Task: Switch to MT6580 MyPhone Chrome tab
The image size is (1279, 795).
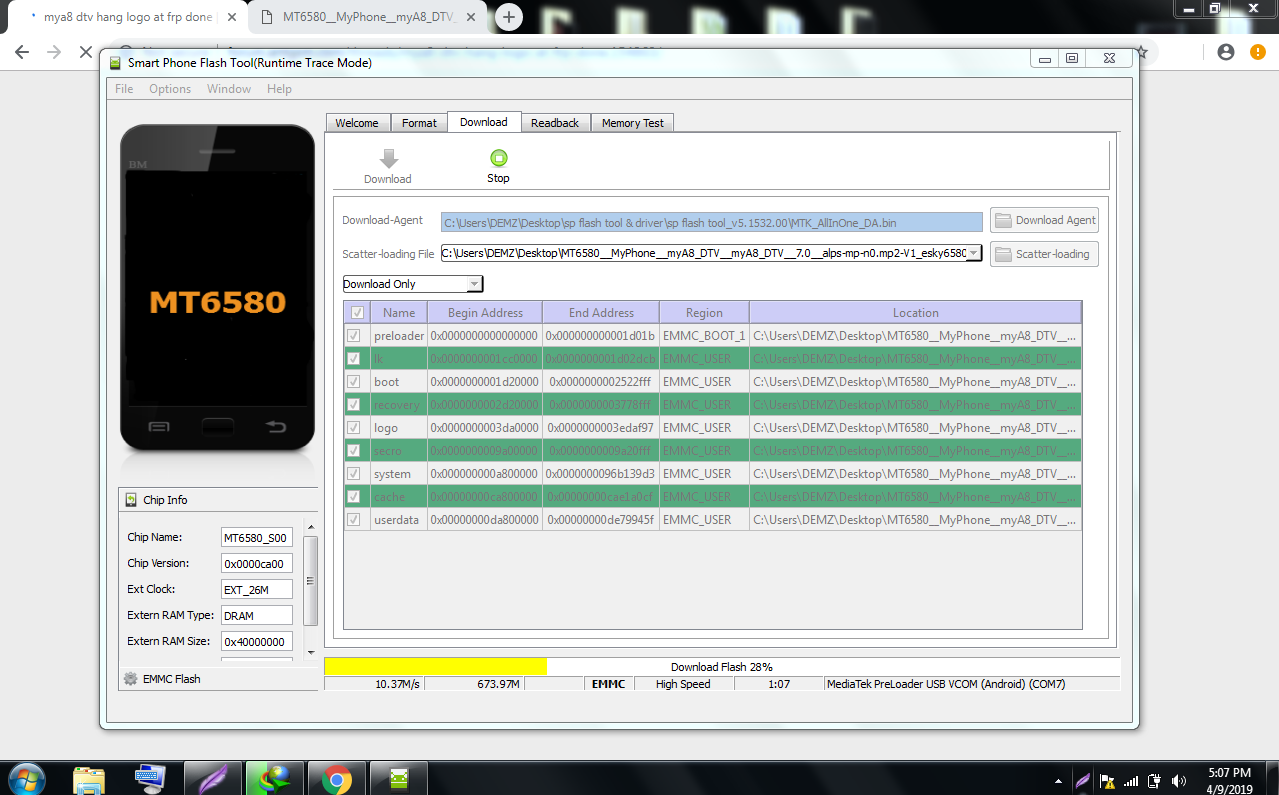Action: [365, 17]
